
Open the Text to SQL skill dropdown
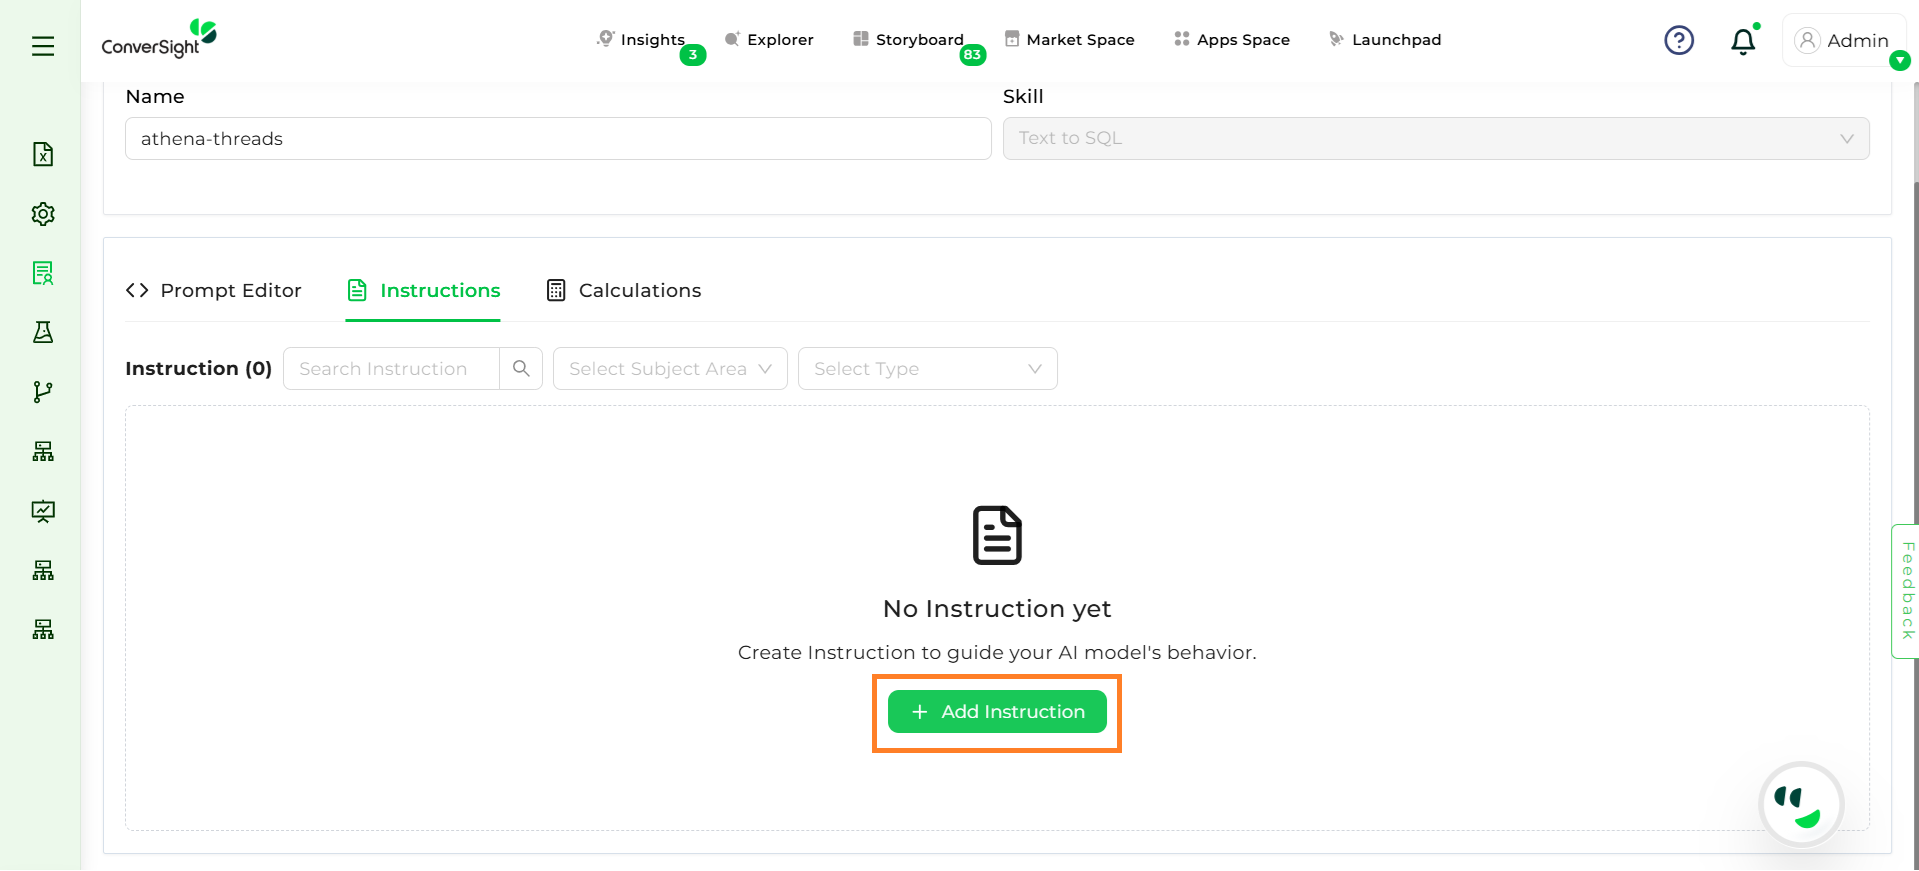[1435, 139]
